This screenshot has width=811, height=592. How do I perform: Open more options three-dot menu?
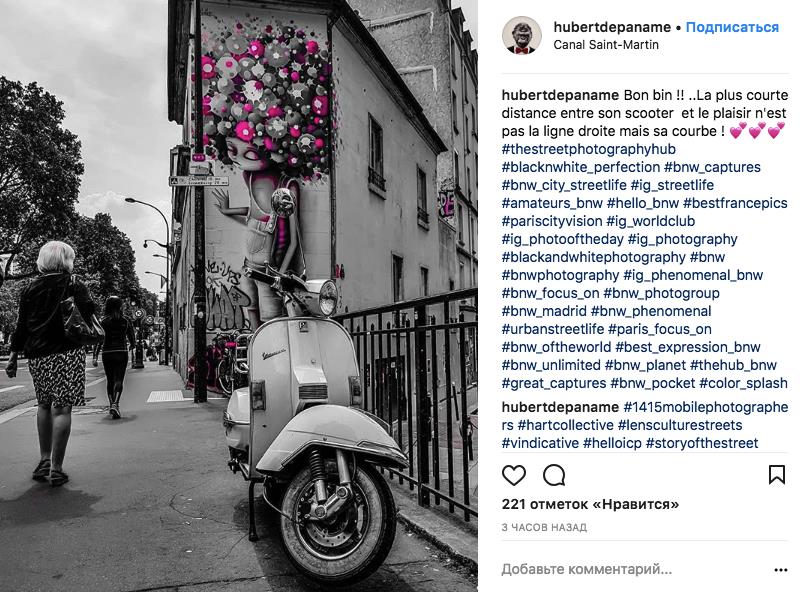(780, 570)
